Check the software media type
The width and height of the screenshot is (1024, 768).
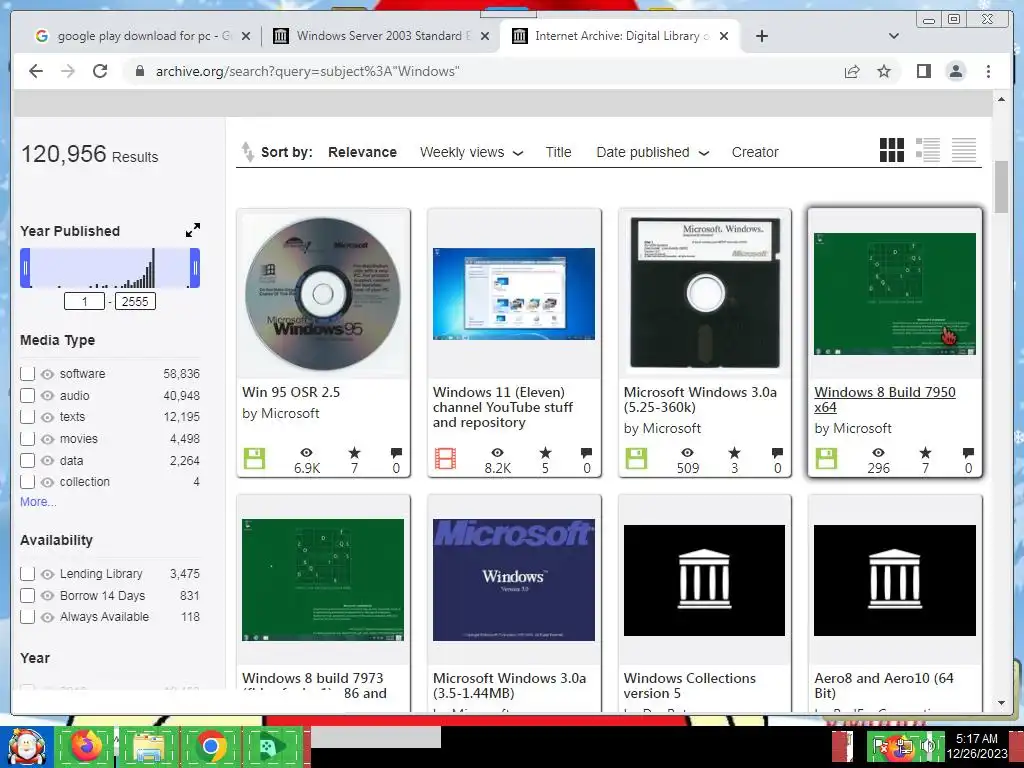27,374
